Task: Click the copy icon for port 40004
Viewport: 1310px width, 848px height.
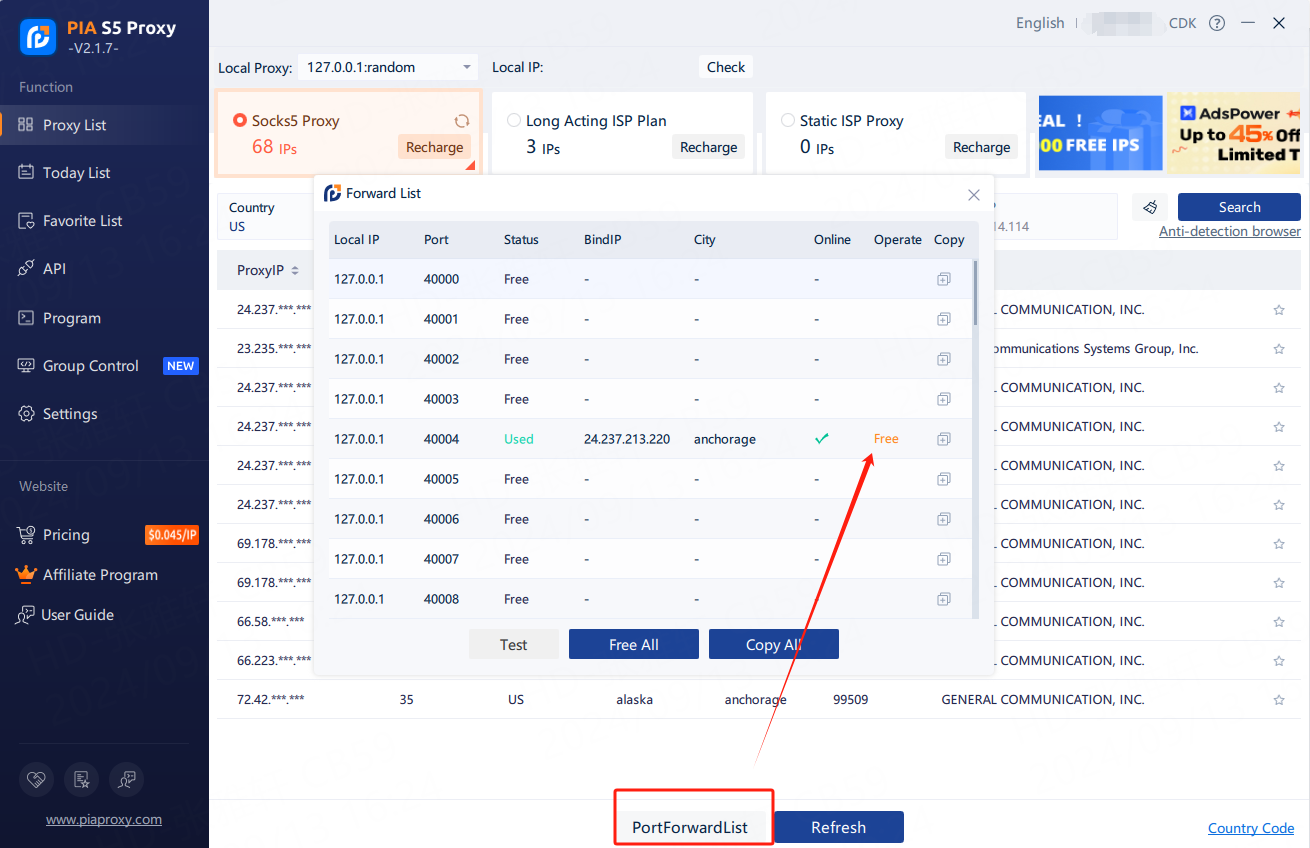Action: (x=943, y=439)
